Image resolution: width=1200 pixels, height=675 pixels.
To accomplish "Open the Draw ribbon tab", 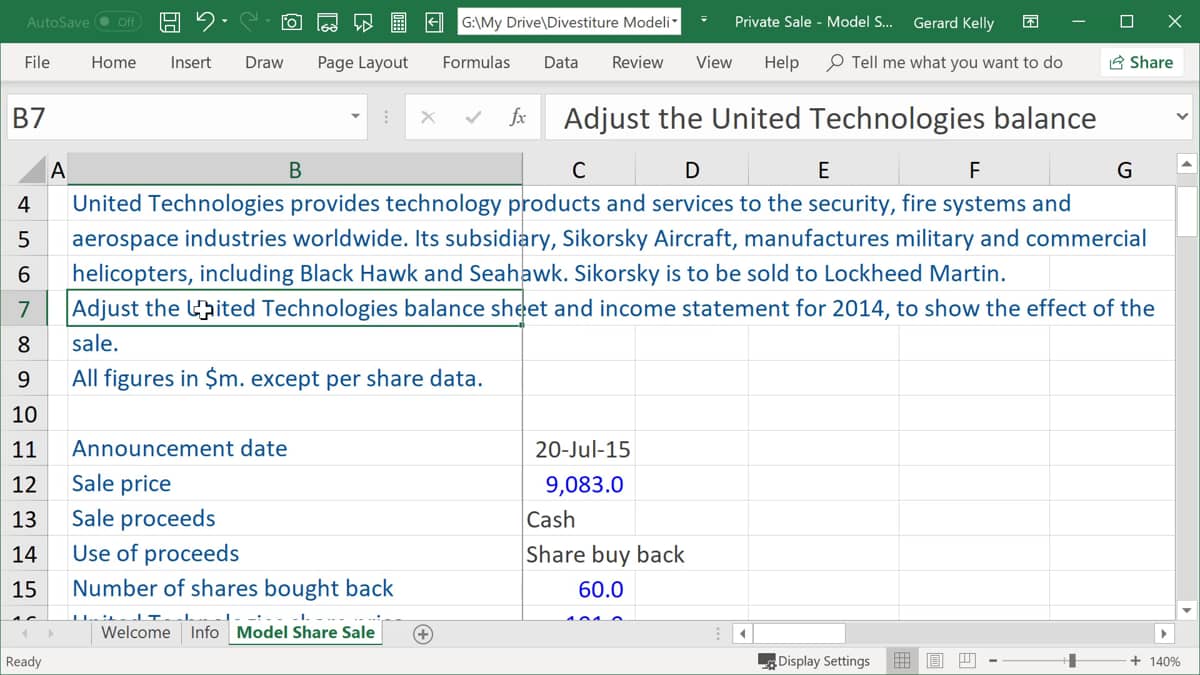I will 264,62.
